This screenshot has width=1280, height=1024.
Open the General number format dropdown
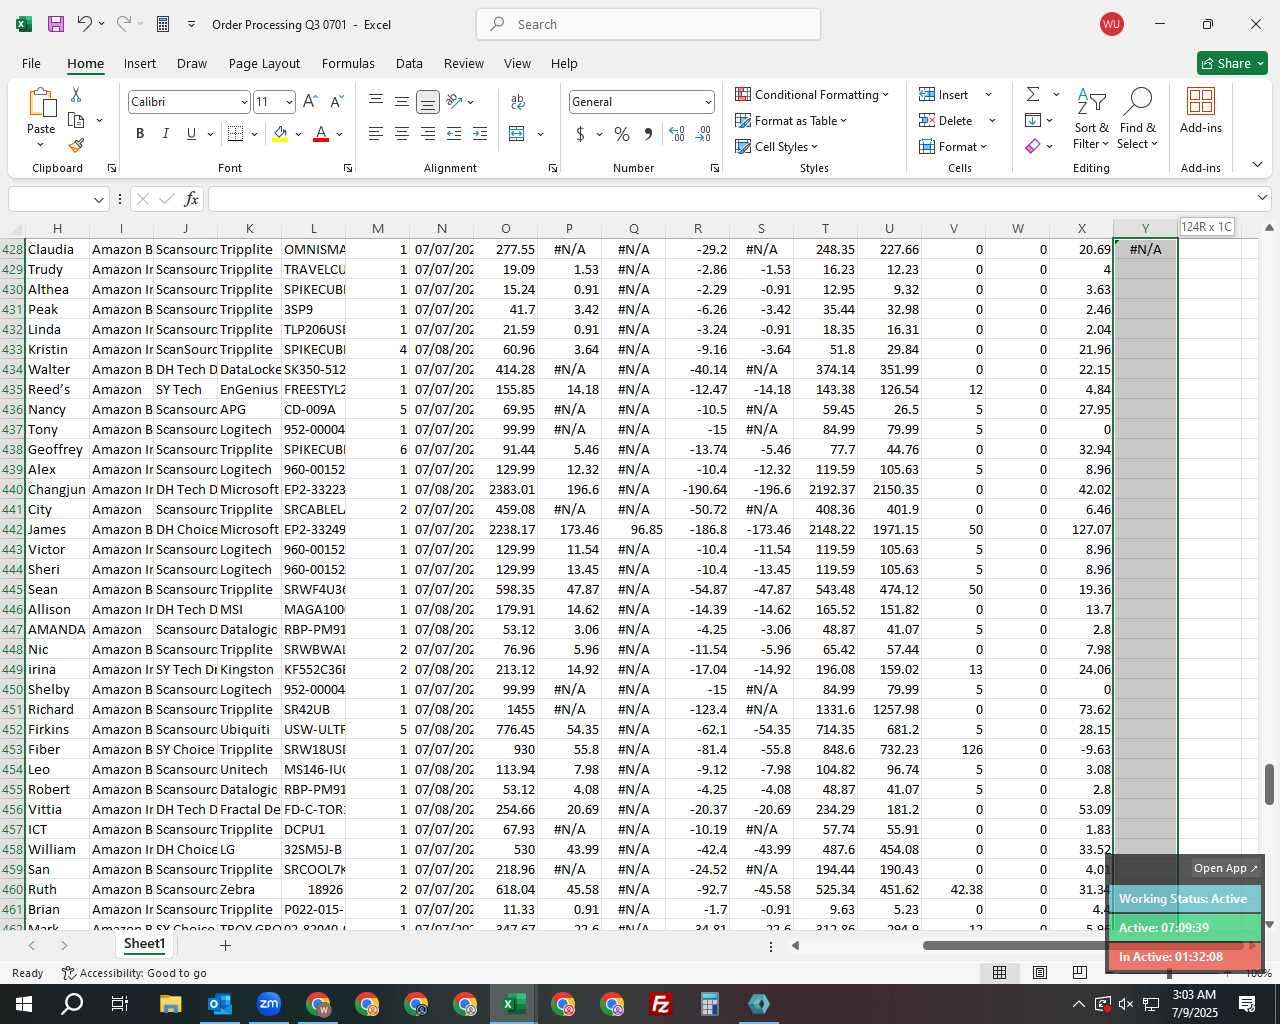click(708, 102)
